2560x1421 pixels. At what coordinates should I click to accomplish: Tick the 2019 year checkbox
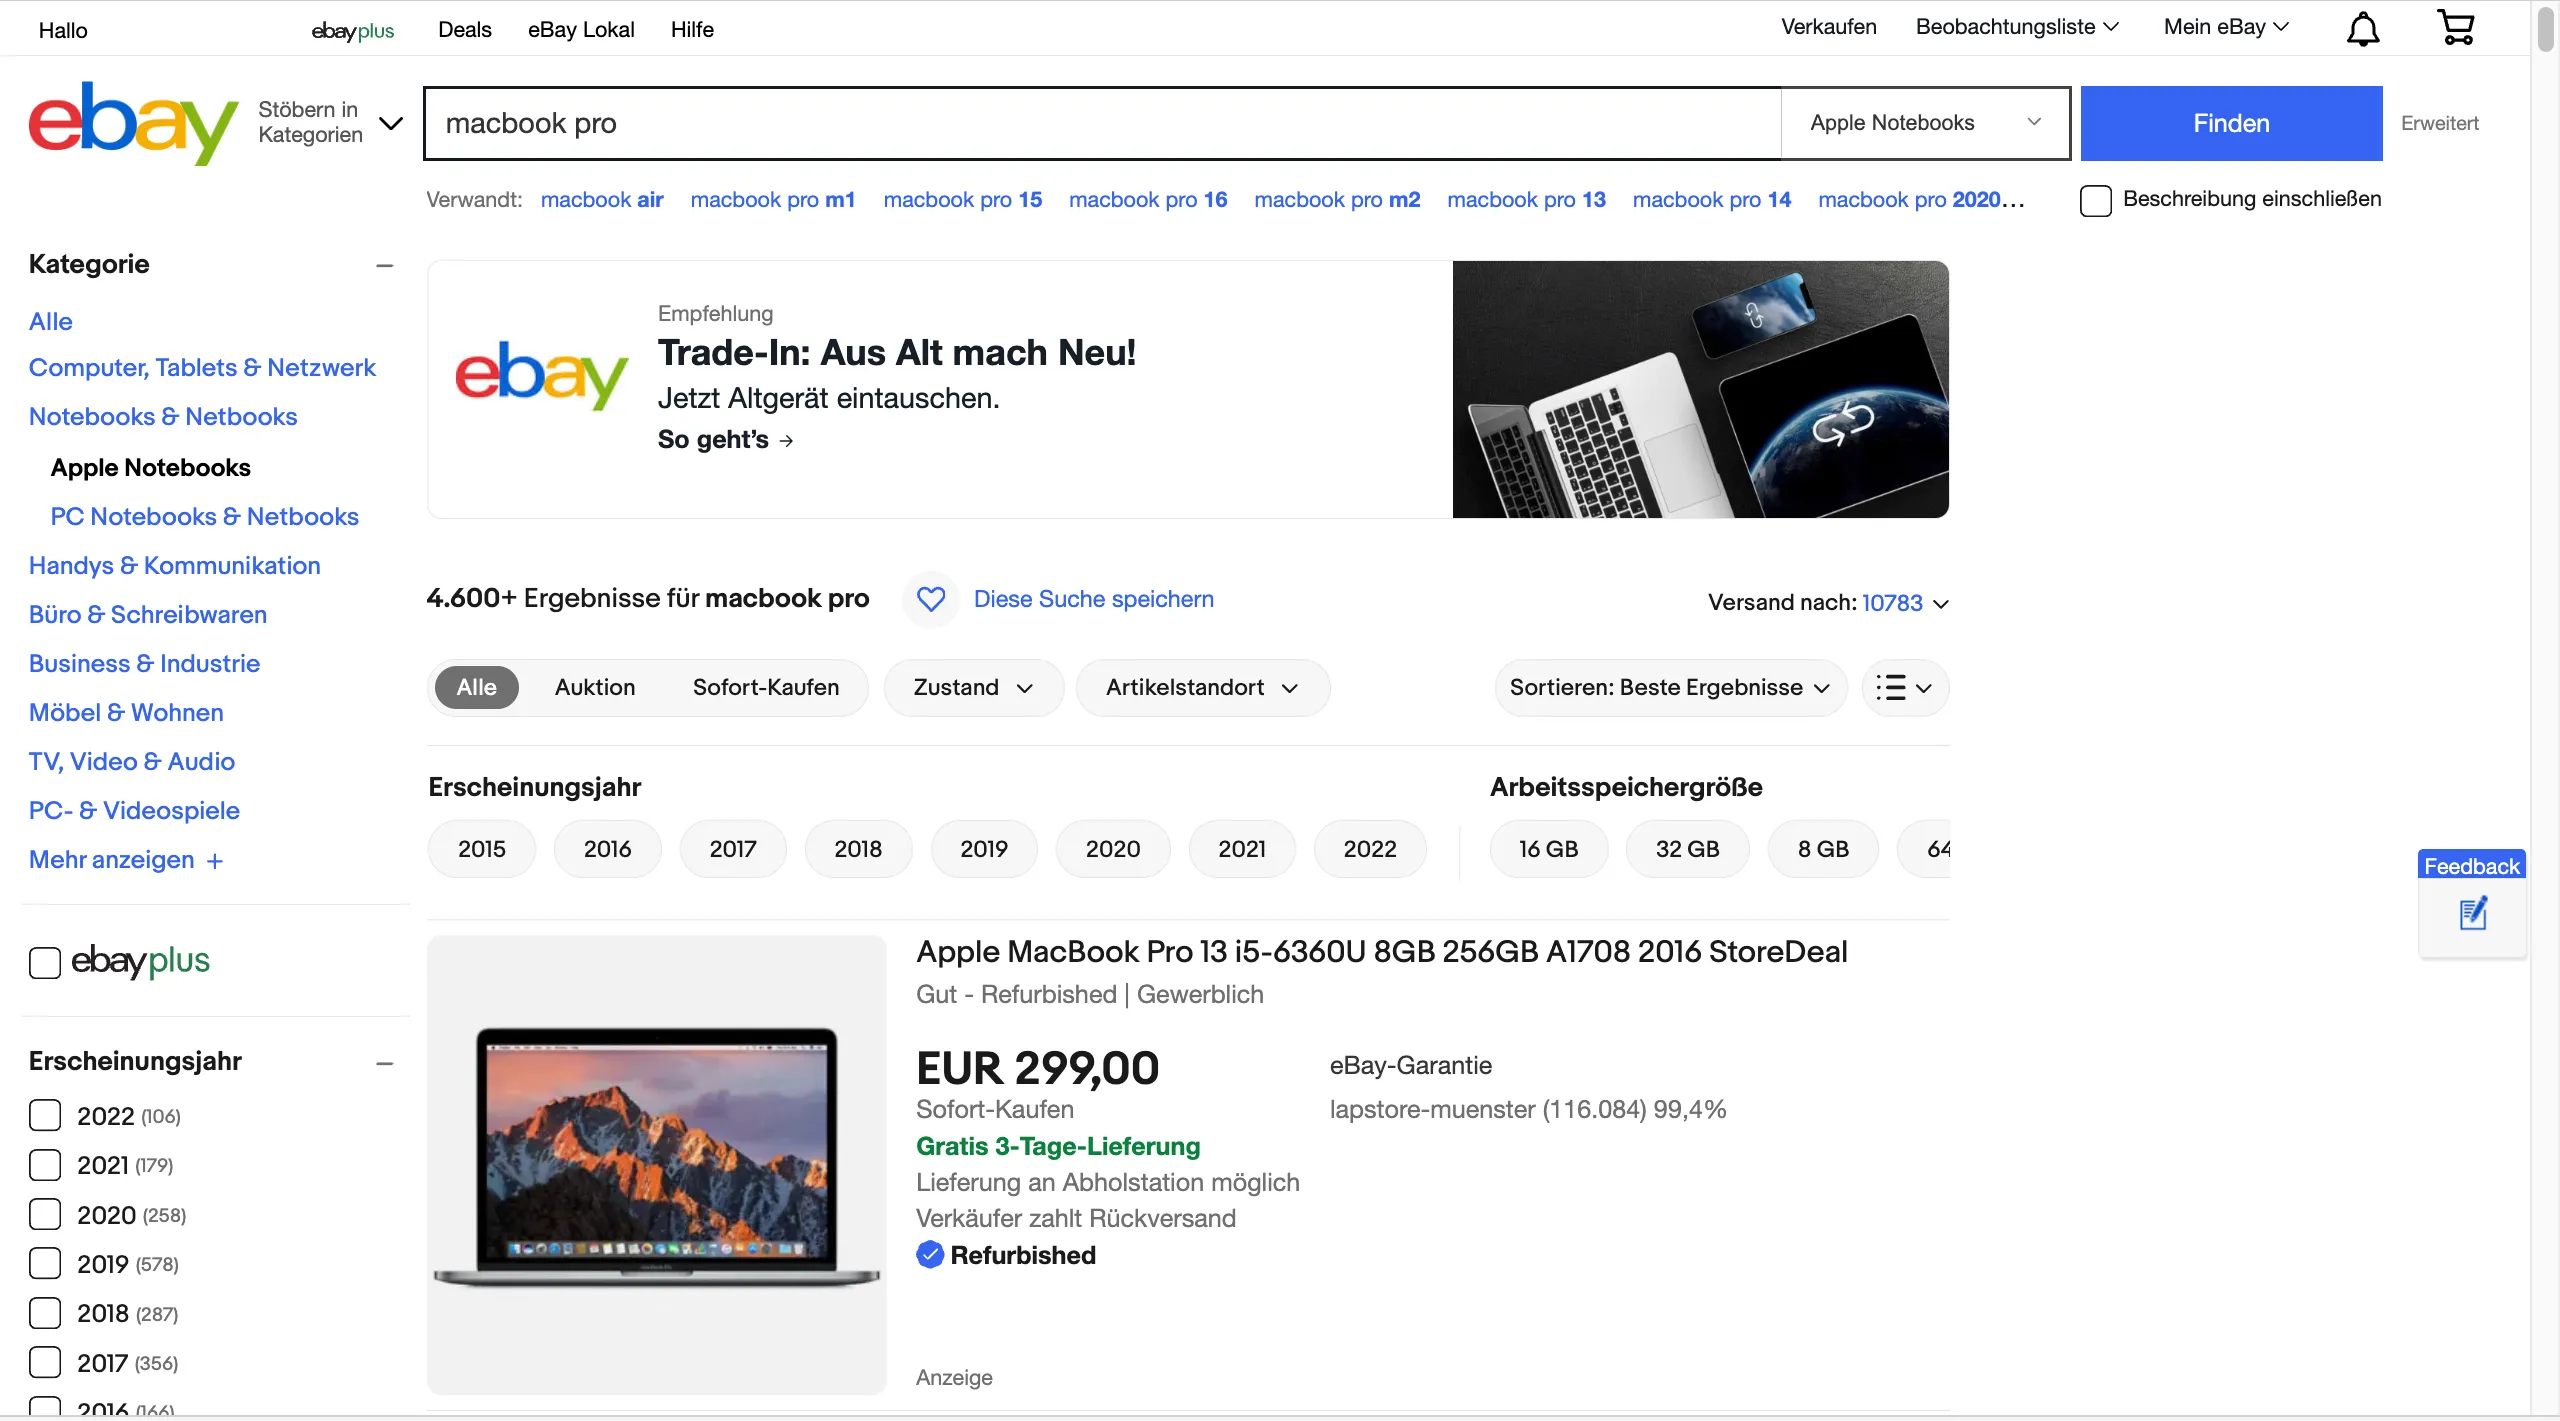tap(45, 1264)
